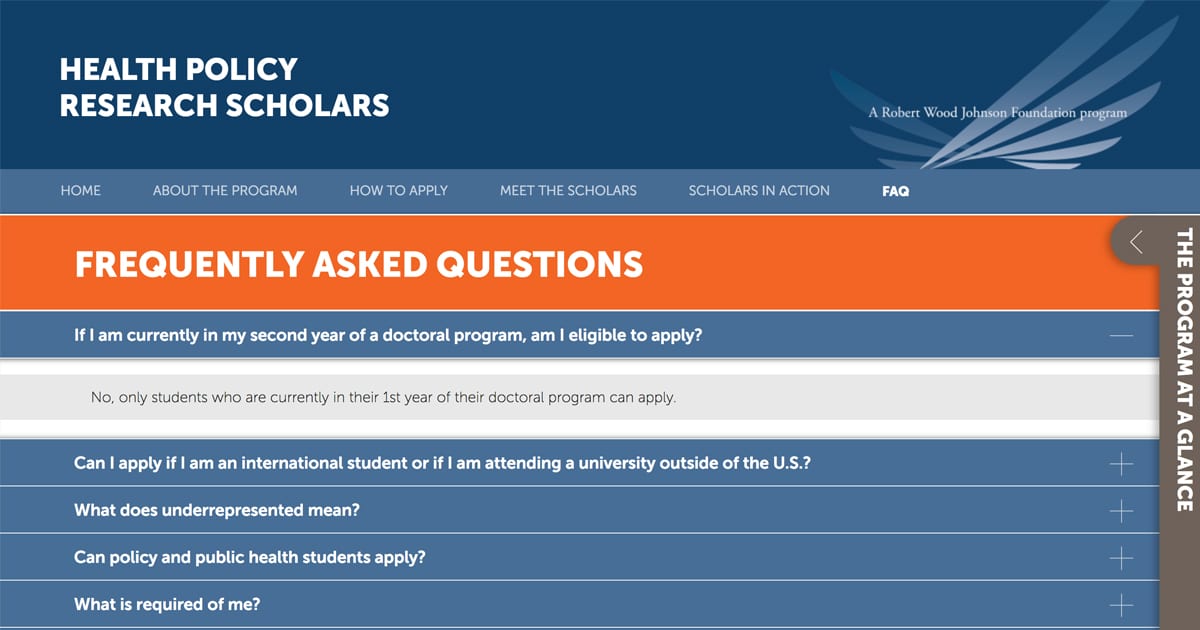This screenshot has width=1200, height=630.
Task: Select How to Apply navigation item
Action: (x=399, y=190)
